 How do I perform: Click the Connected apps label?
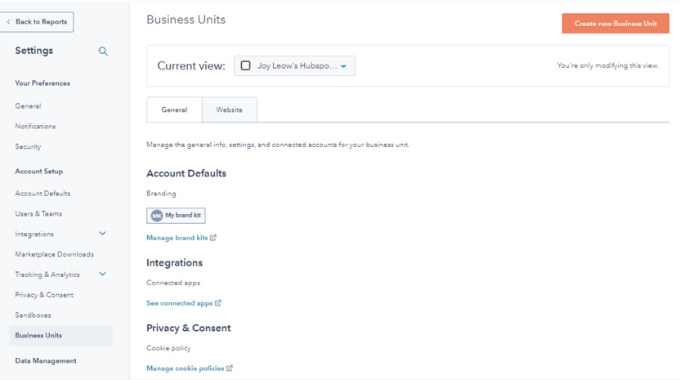173,283
